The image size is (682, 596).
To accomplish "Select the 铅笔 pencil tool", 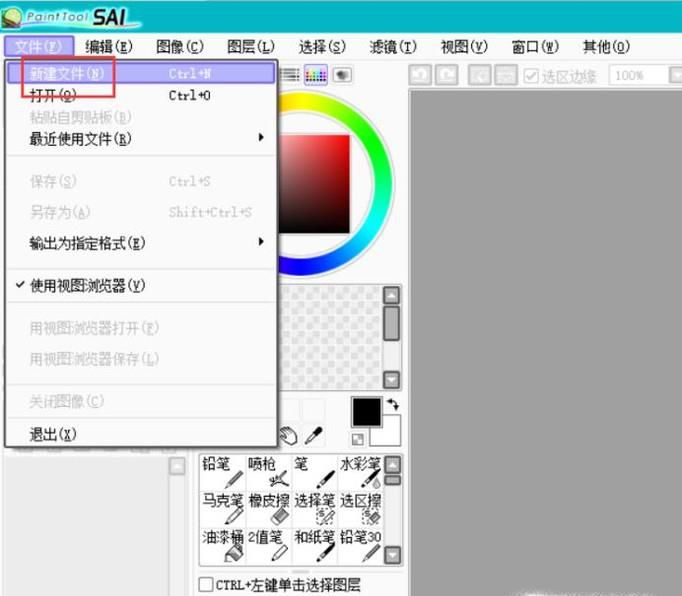I will pyautogui.click(x=223, y=472).
